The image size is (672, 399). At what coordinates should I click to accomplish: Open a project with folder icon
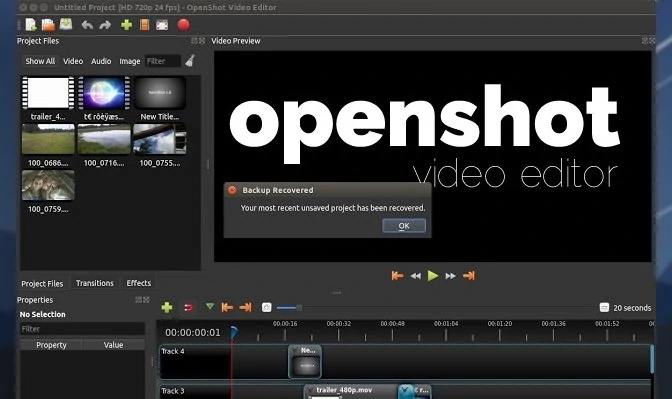[x=48, y=25]
